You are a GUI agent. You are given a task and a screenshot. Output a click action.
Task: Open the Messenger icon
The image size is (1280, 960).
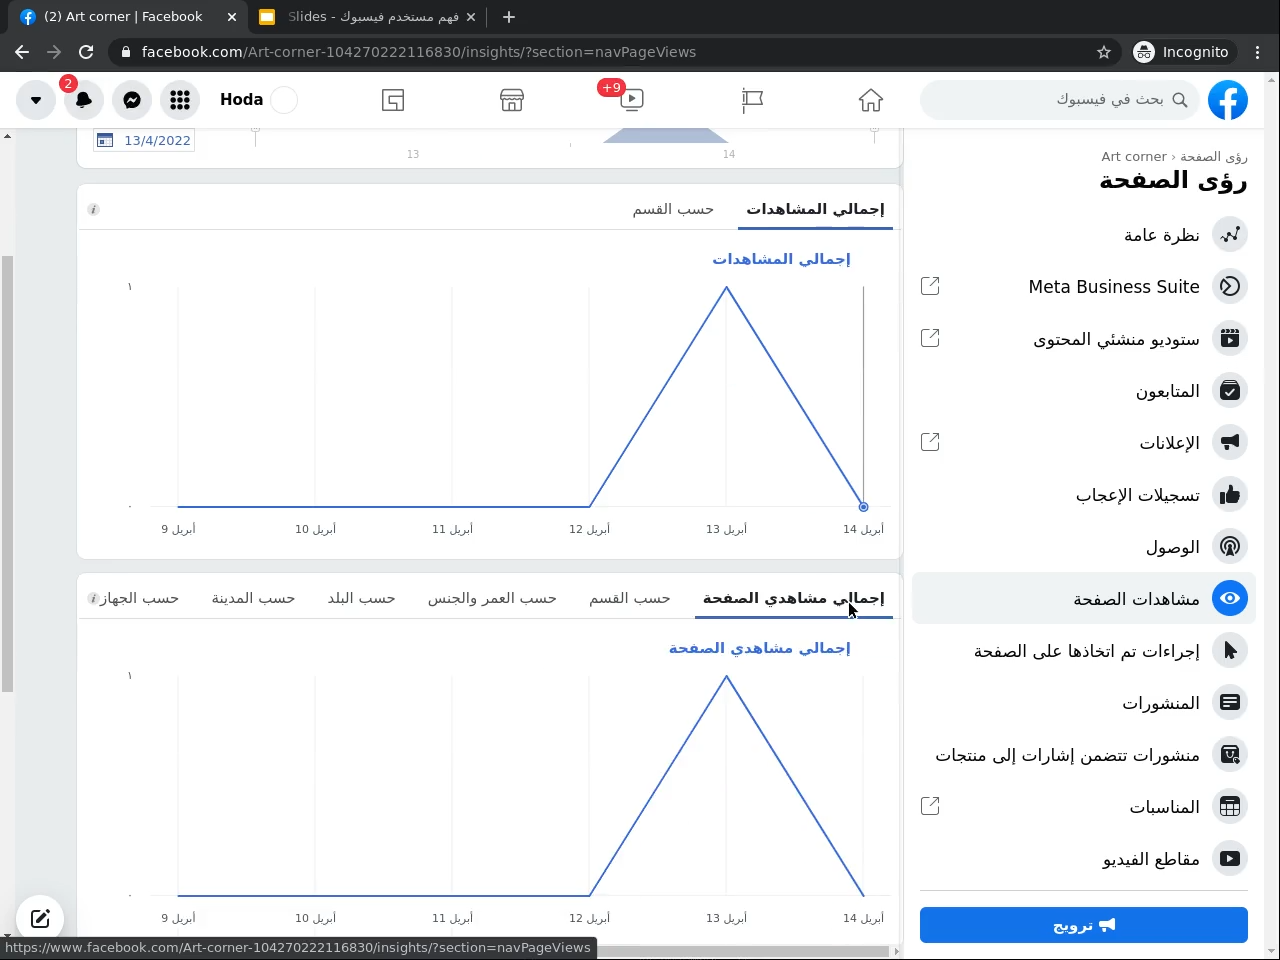coord(132,100)
